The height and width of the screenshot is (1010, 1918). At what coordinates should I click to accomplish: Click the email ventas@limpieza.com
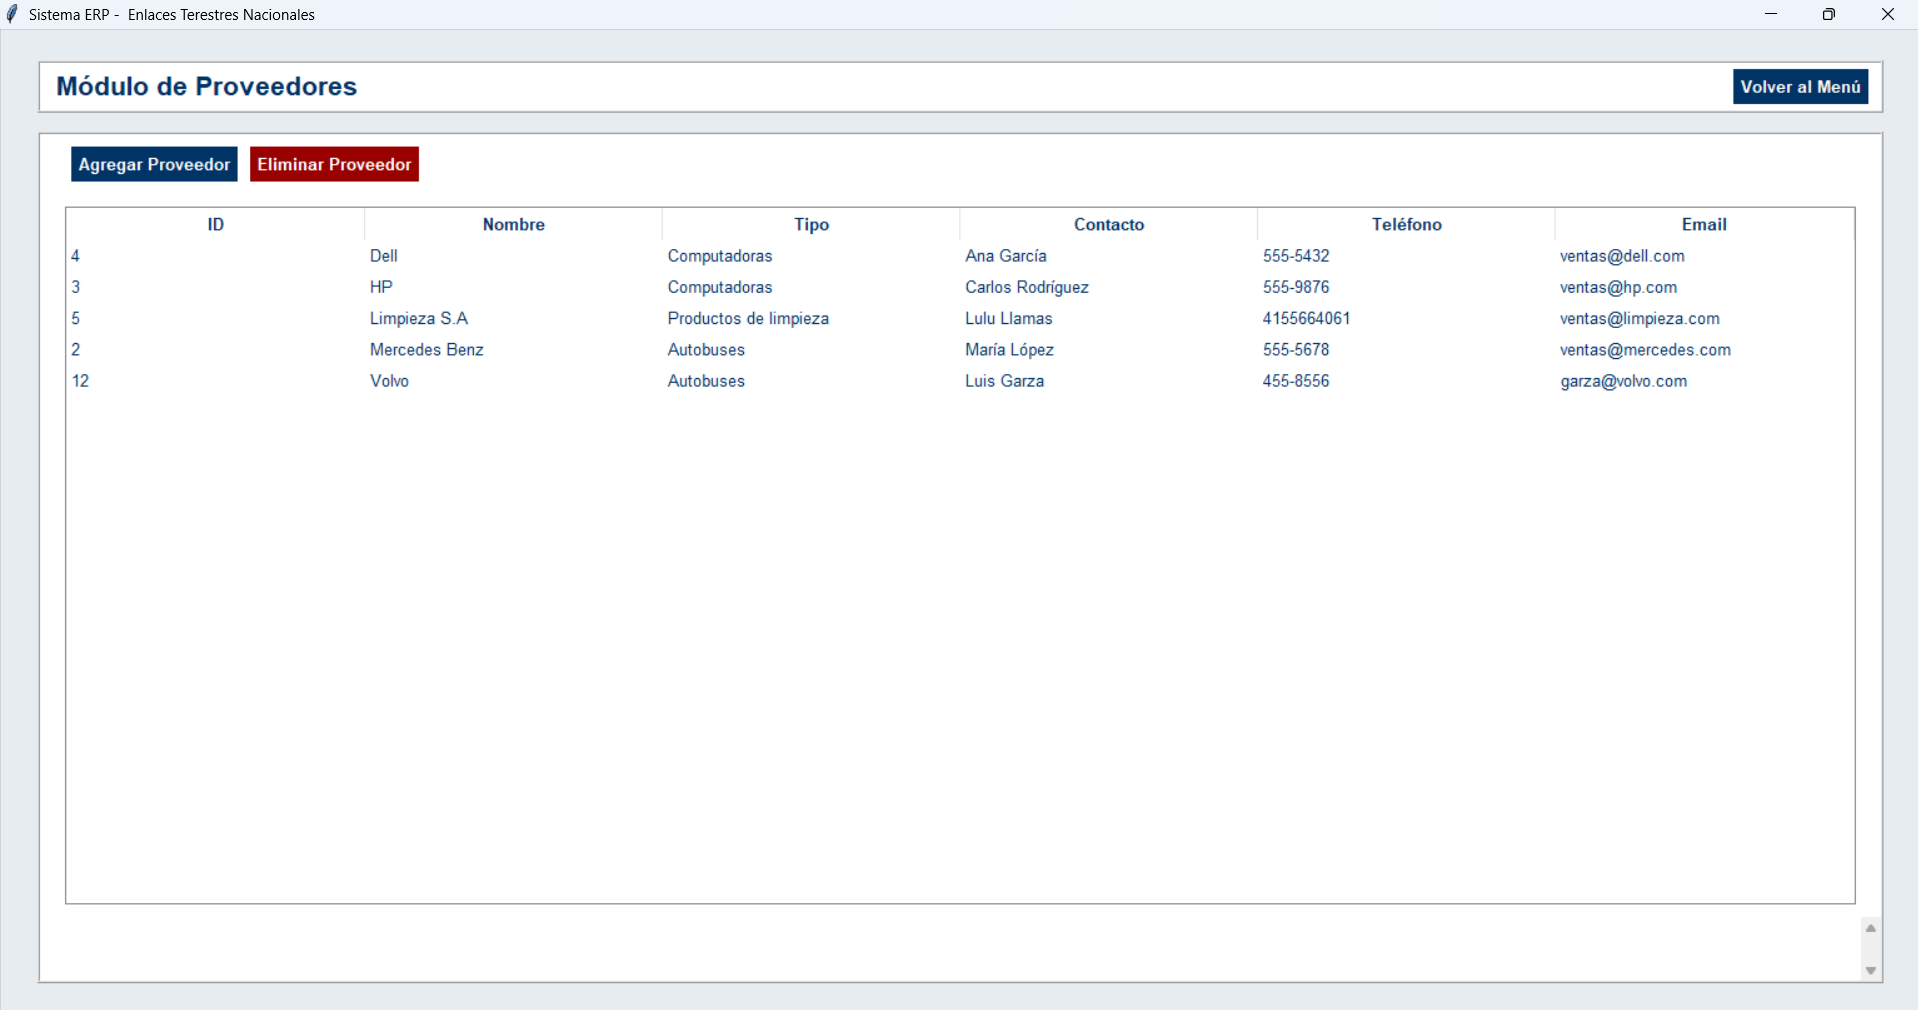1640,318
